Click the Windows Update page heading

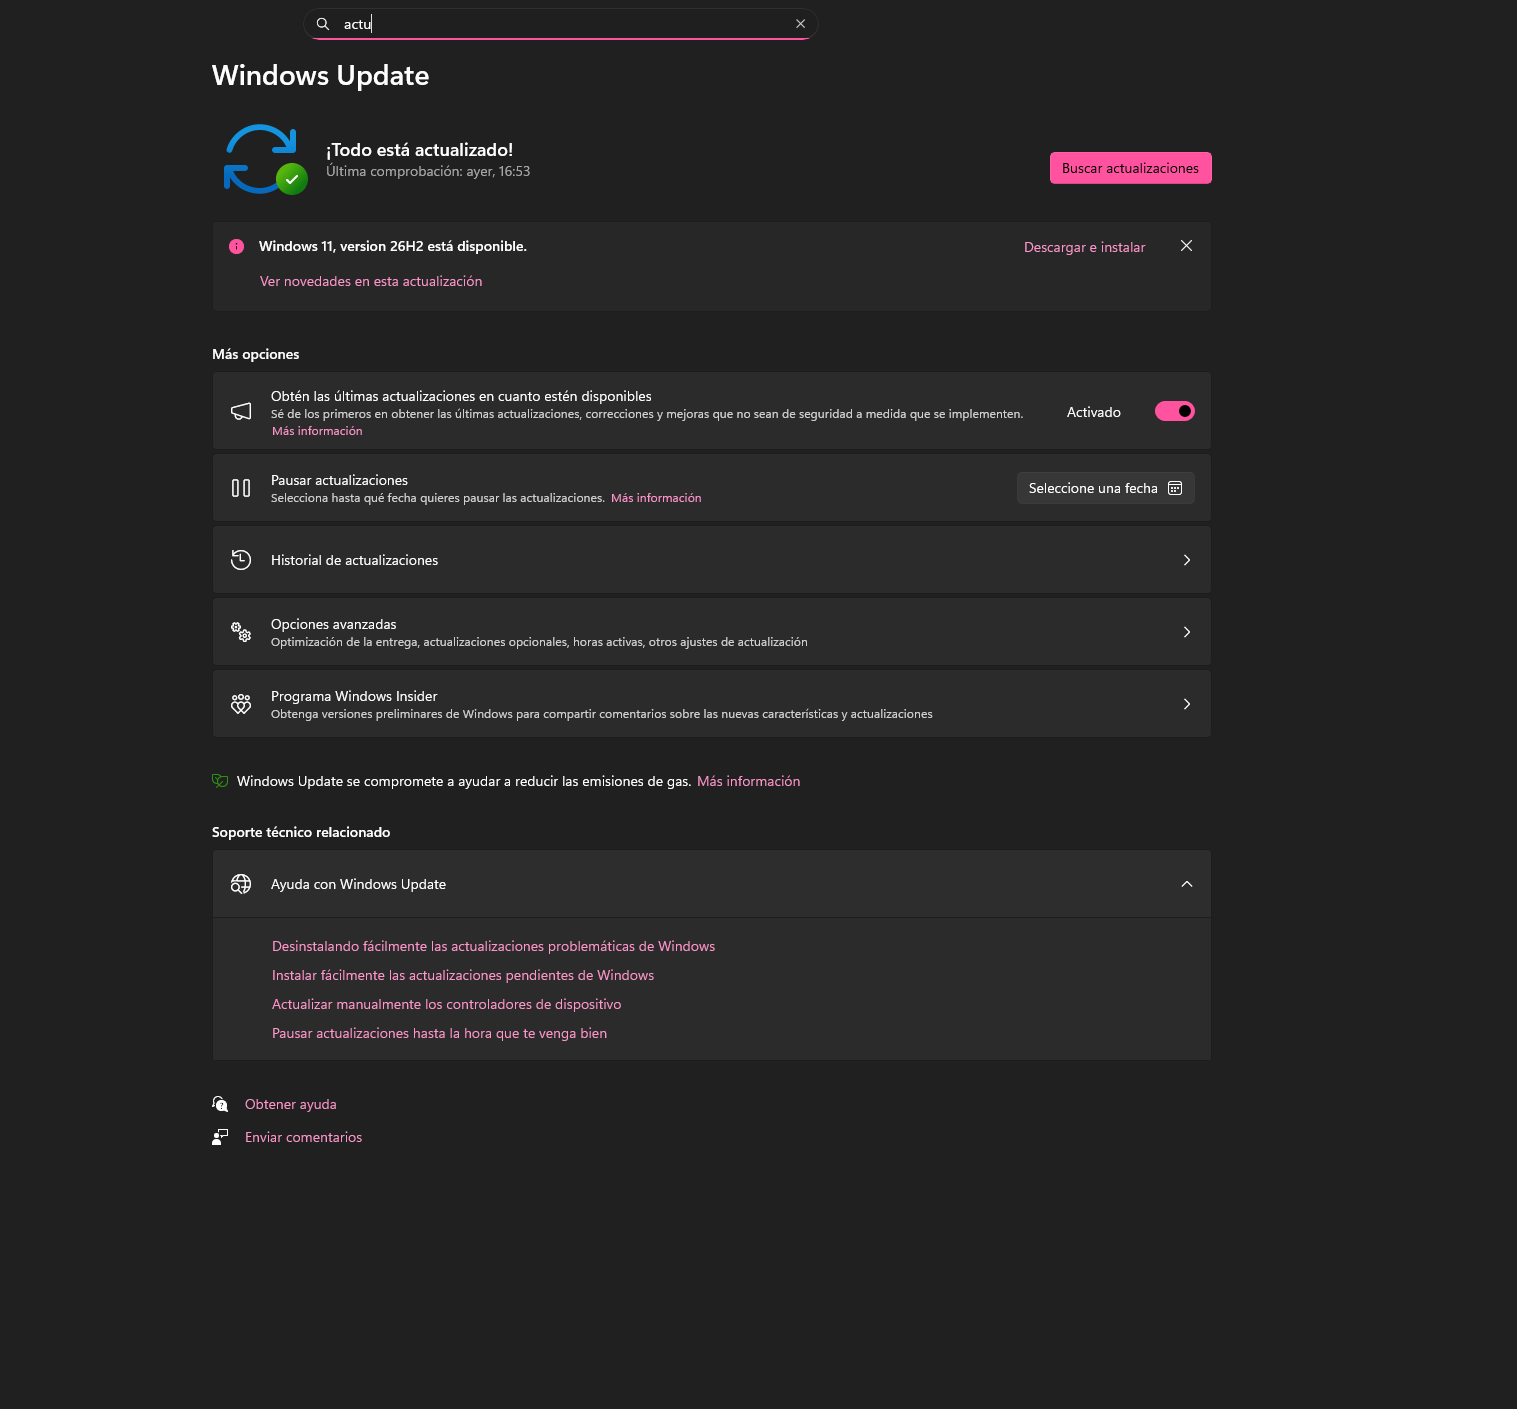coord(320,76)
